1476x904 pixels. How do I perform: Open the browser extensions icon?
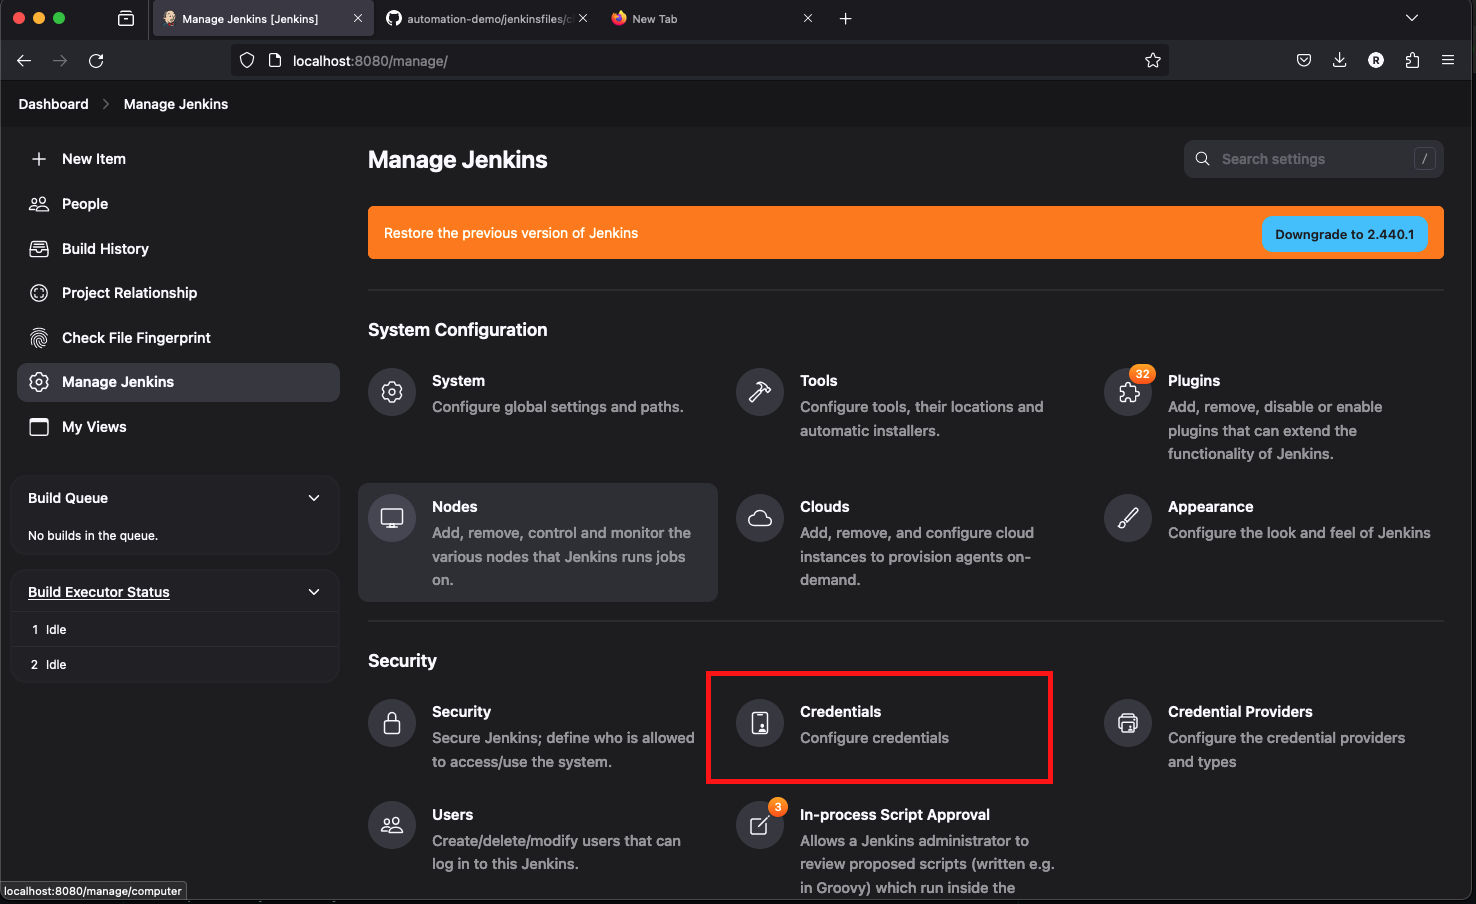[x=1412, y=61]
